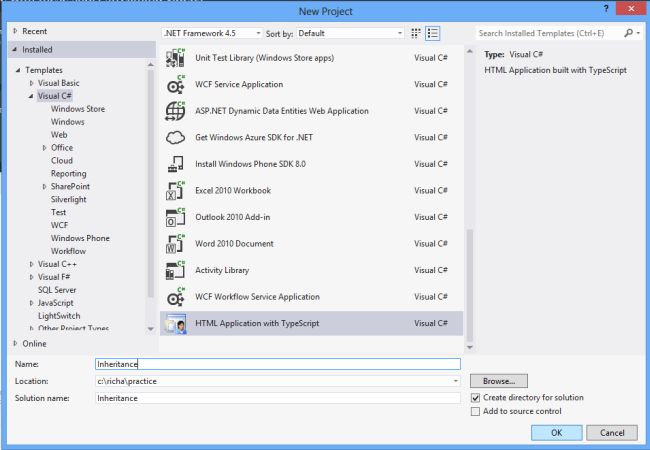
Task: Collapse the Templates tree node
Action: coord(18,70)
